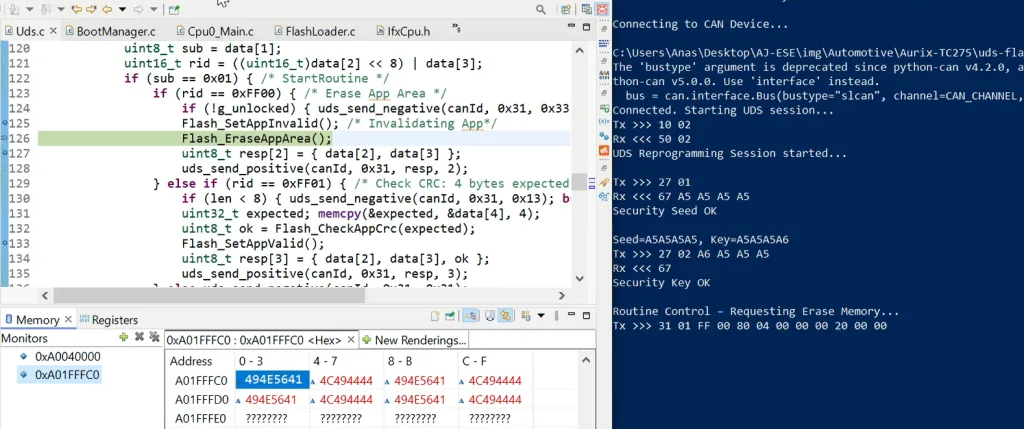This screenshot has height=429, width=1024.
Task: Remove all memory monitors (double X)
Action: pyautogui.click(x=154, y=337)
